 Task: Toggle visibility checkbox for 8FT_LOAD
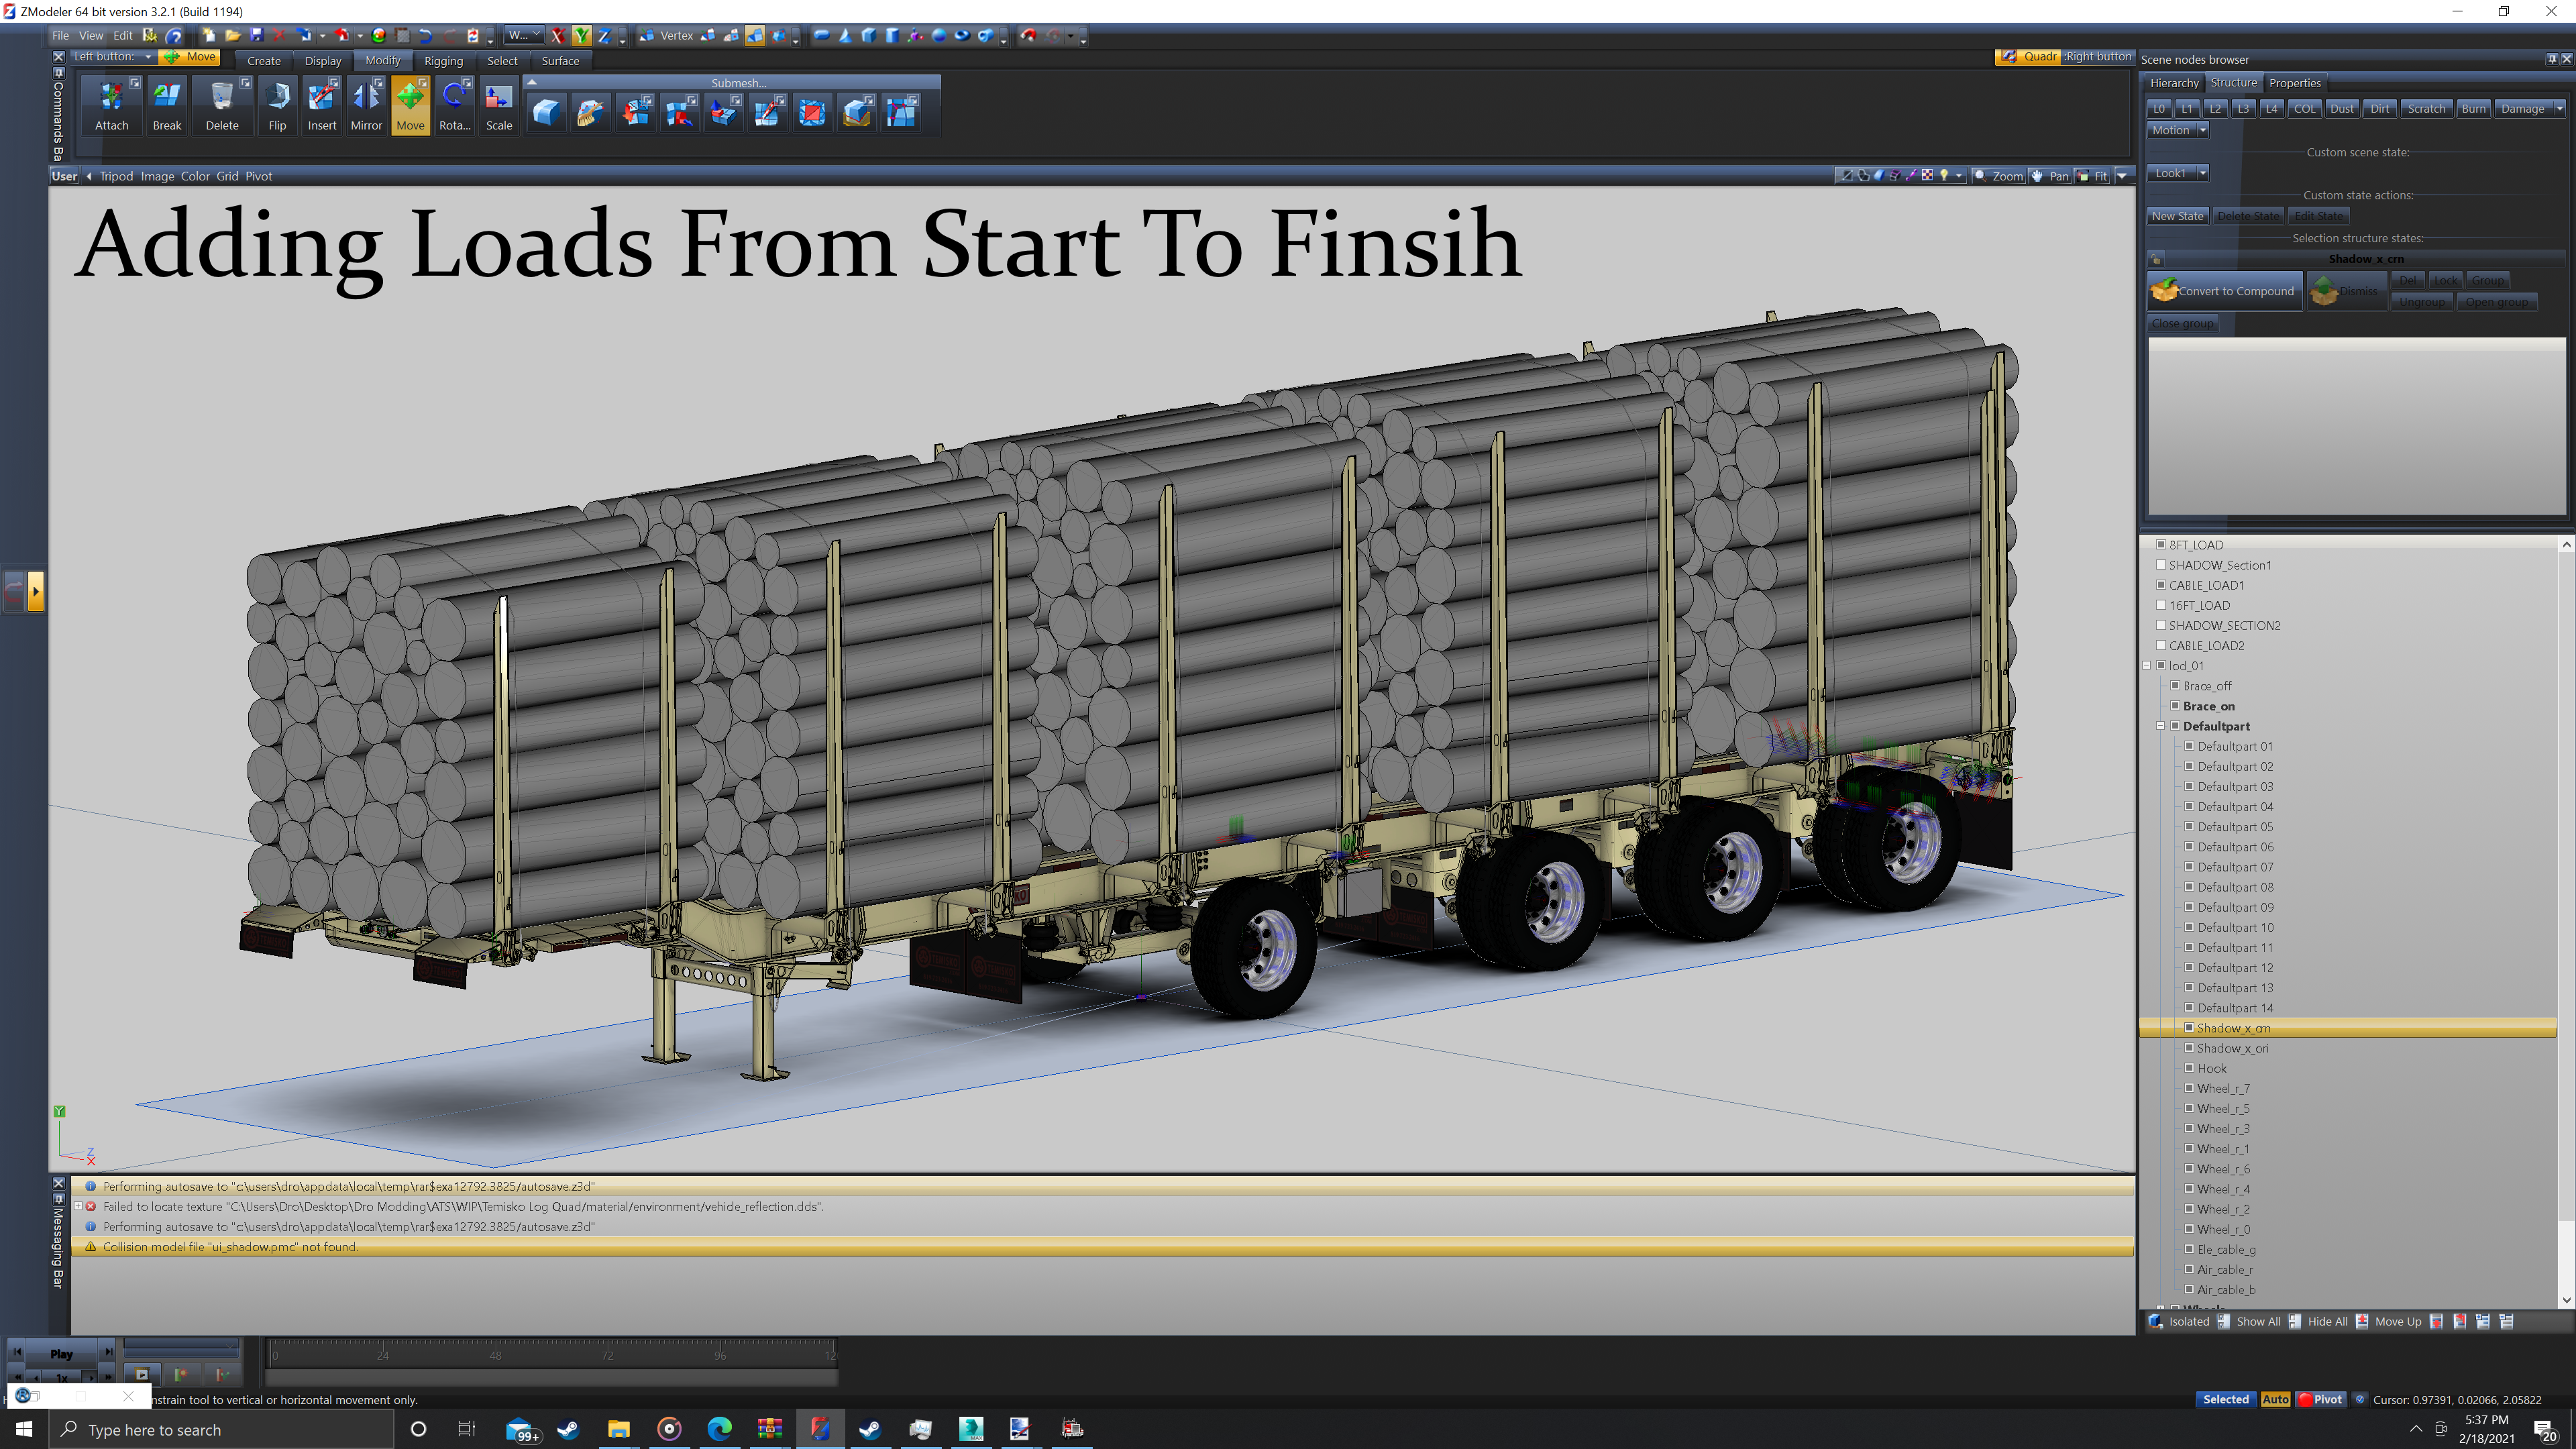coord(2161,544)
